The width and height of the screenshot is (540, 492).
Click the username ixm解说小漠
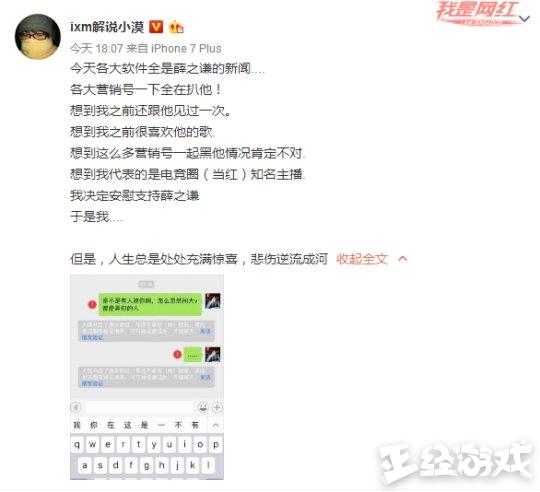(107, 27)
